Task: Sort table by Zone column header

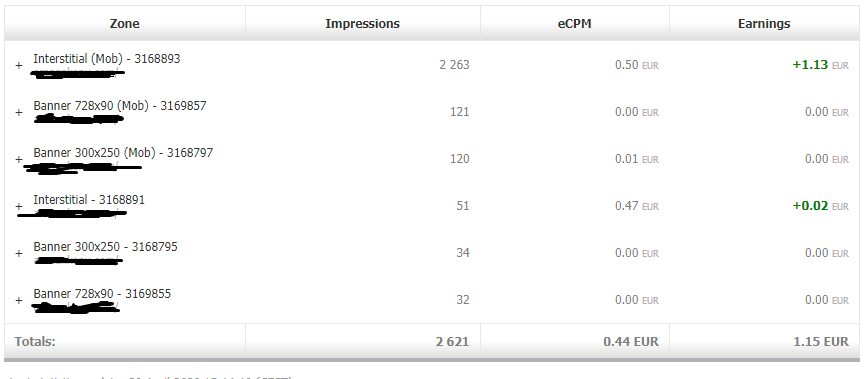Action: coord(125,23)
